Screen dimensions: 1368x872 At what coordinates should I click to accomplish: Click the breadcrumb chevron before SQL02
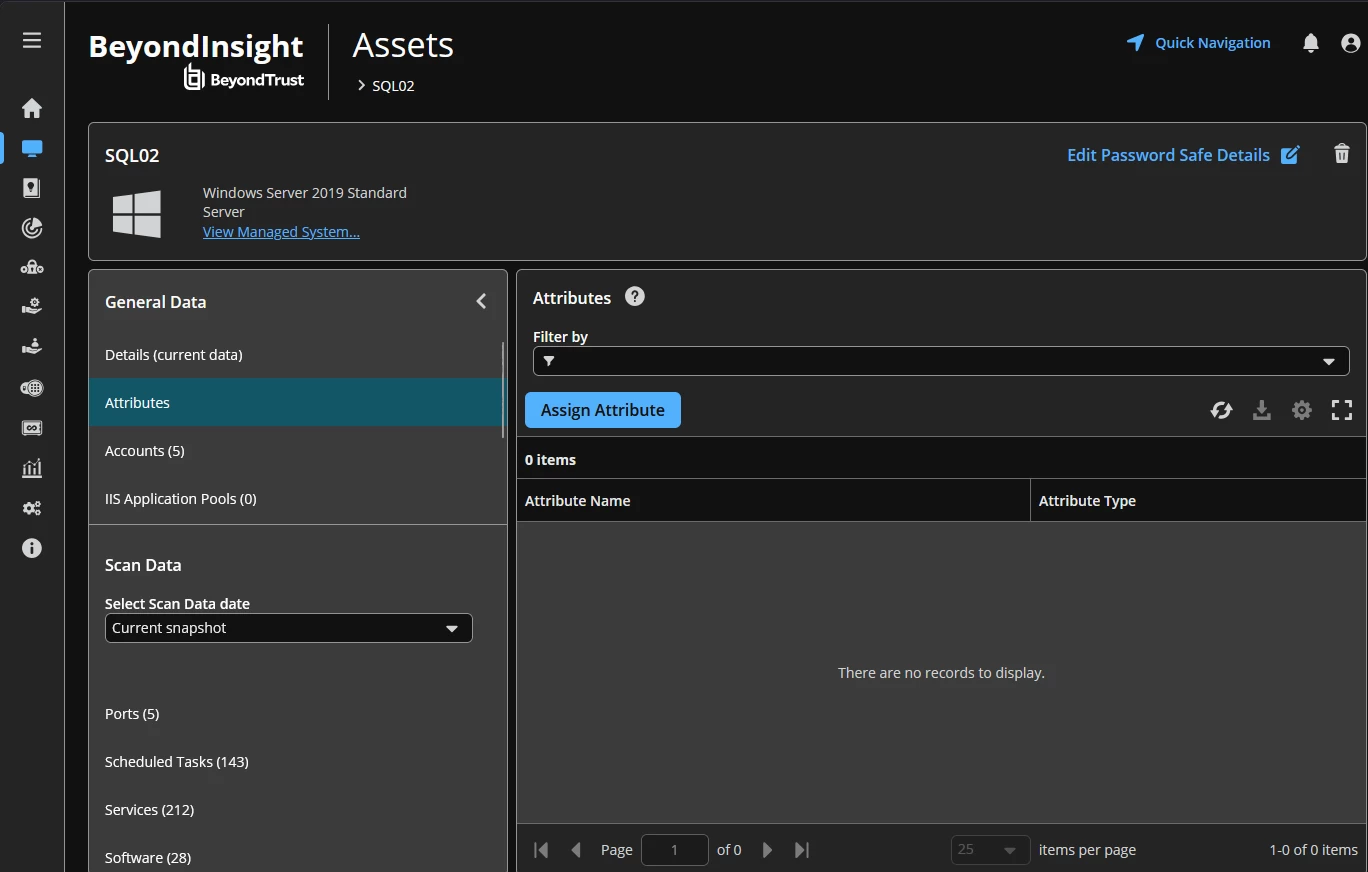coord(361,86)
